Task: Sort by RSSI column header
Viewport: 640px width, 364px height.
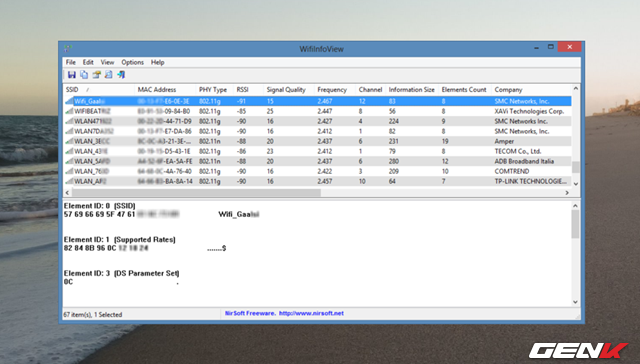Action: point(248,90)
